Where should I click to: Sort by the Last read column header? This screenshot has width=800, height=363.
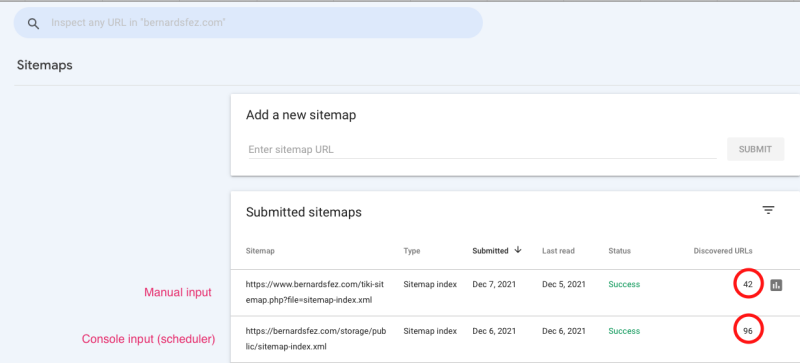(558, 251)
